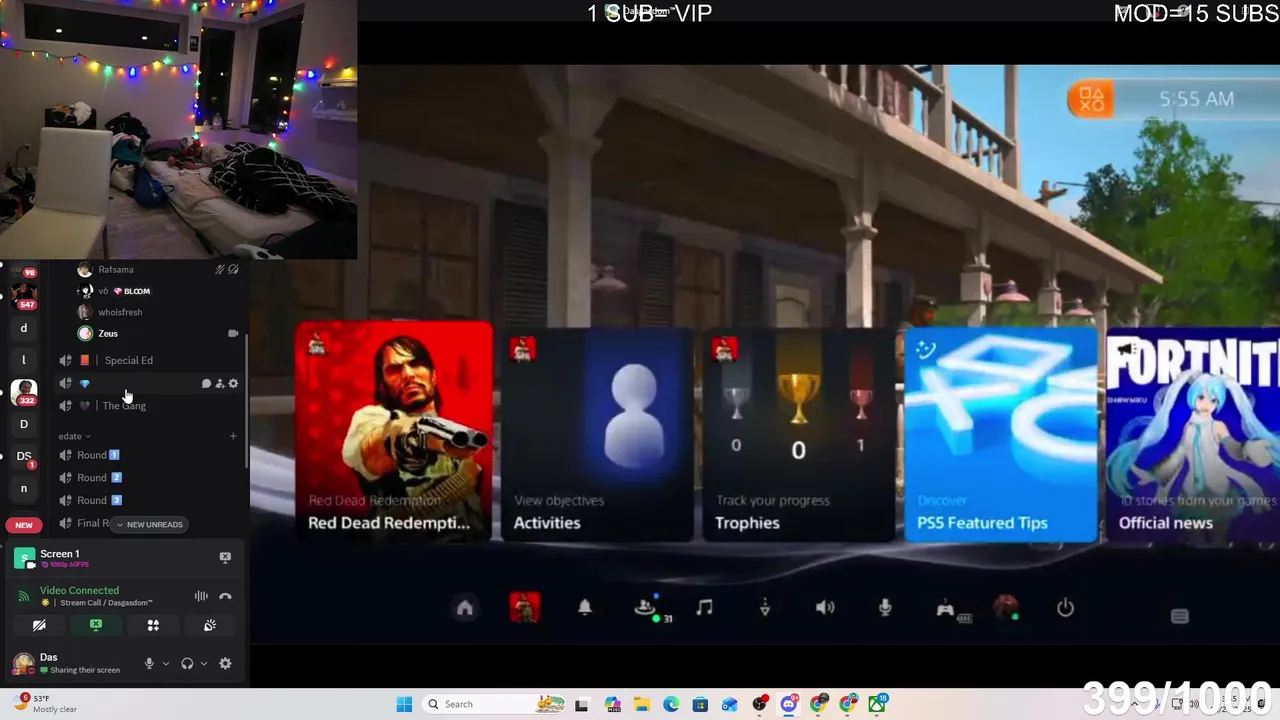Open lowercase d server icon
Image resolution: width=1280 pixels, height=720 pixels.
tap(24, 328)
